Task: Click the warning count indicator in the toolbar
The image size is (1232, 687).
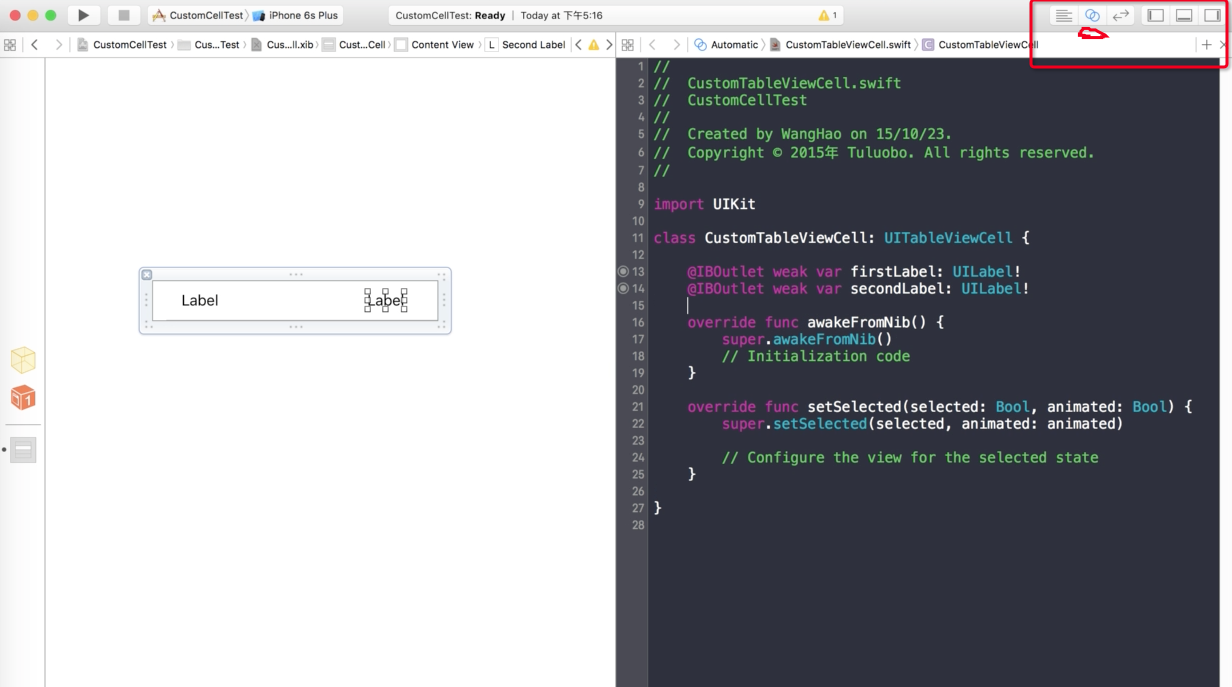Action: click(828, 15)
